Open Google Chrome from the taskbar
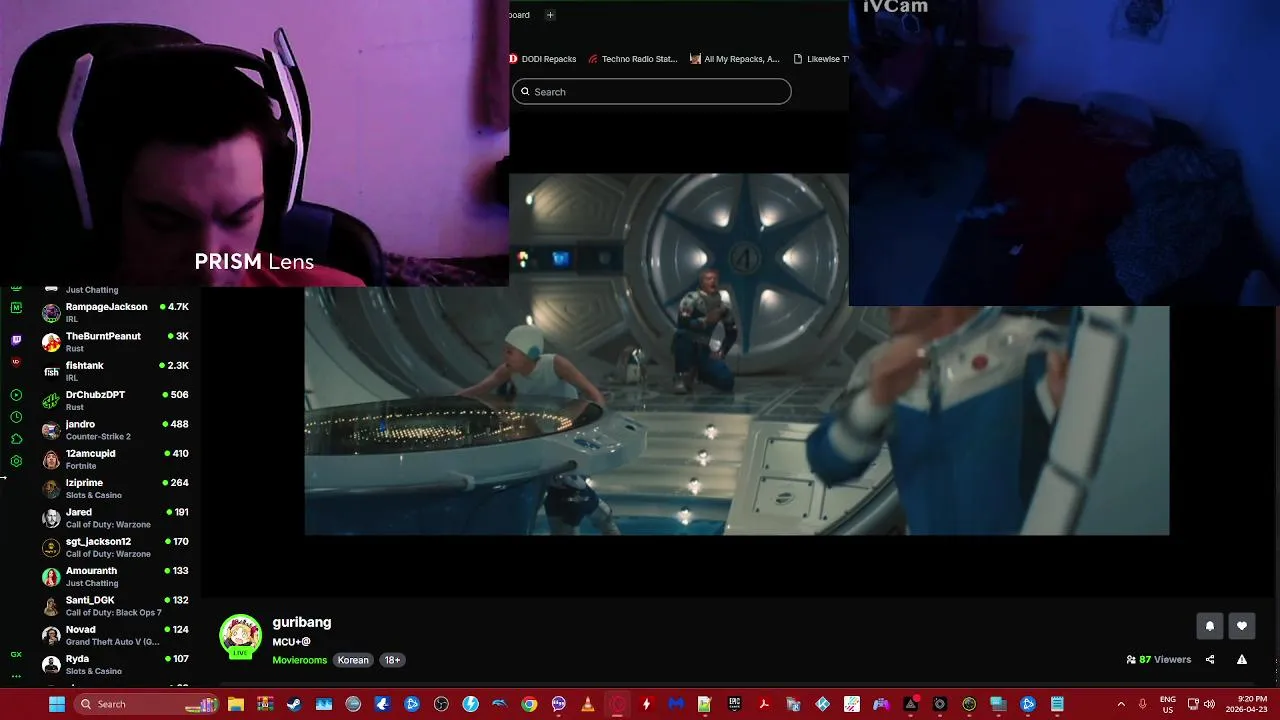 point(529,704)
